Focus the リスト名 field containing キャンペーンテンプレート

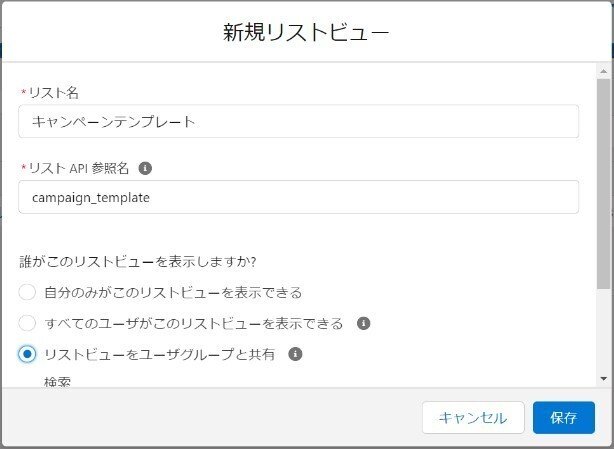pos(298,121)
